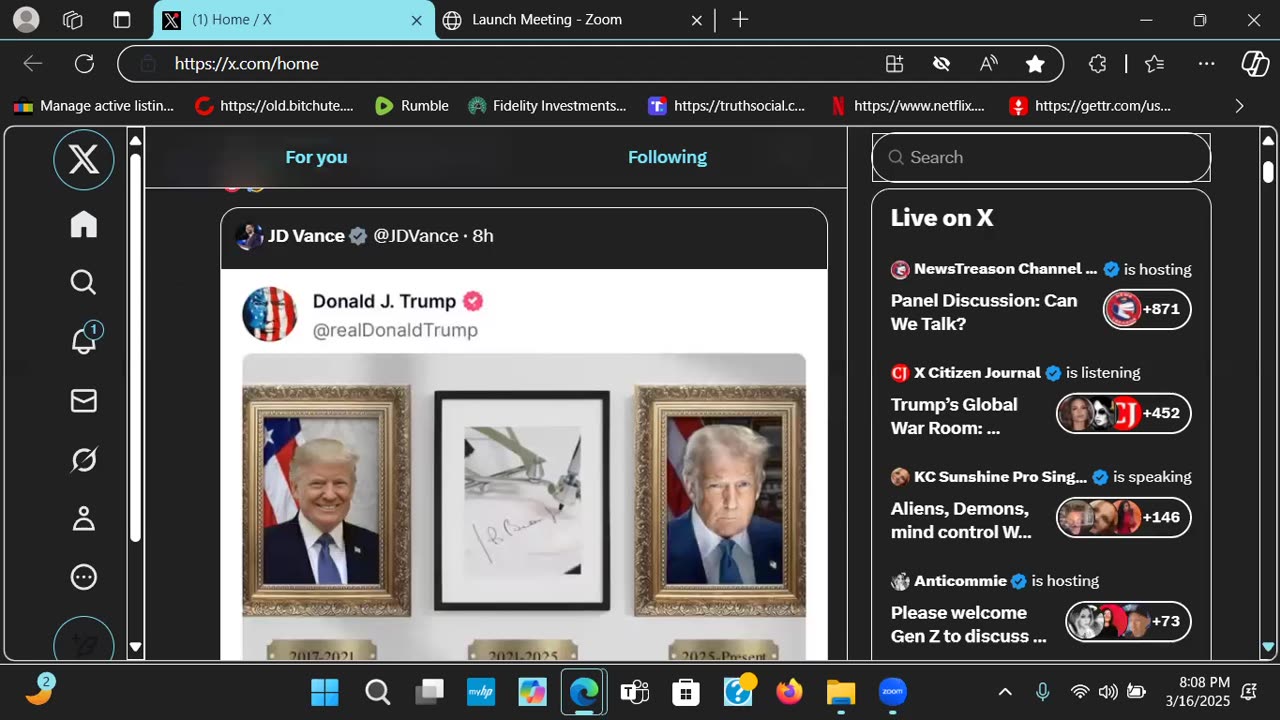Viewport: 1280px width, 720px height.
Task: Open the gettr.com bookmark
Action: 1090,106
